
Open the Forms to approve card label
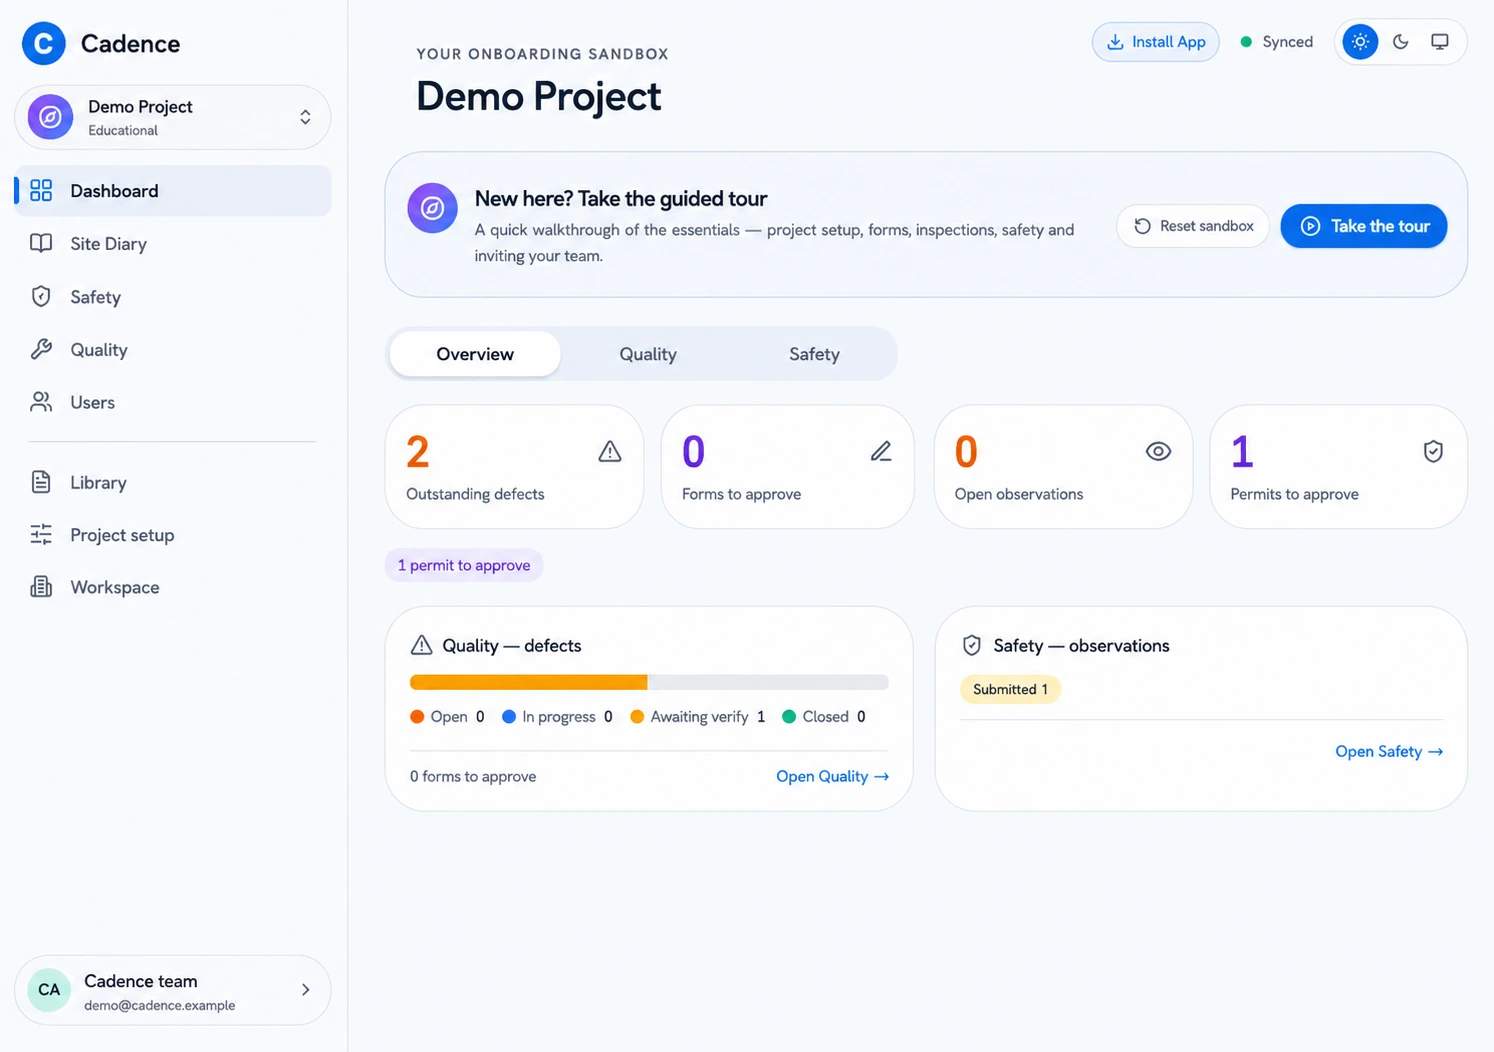741,494
